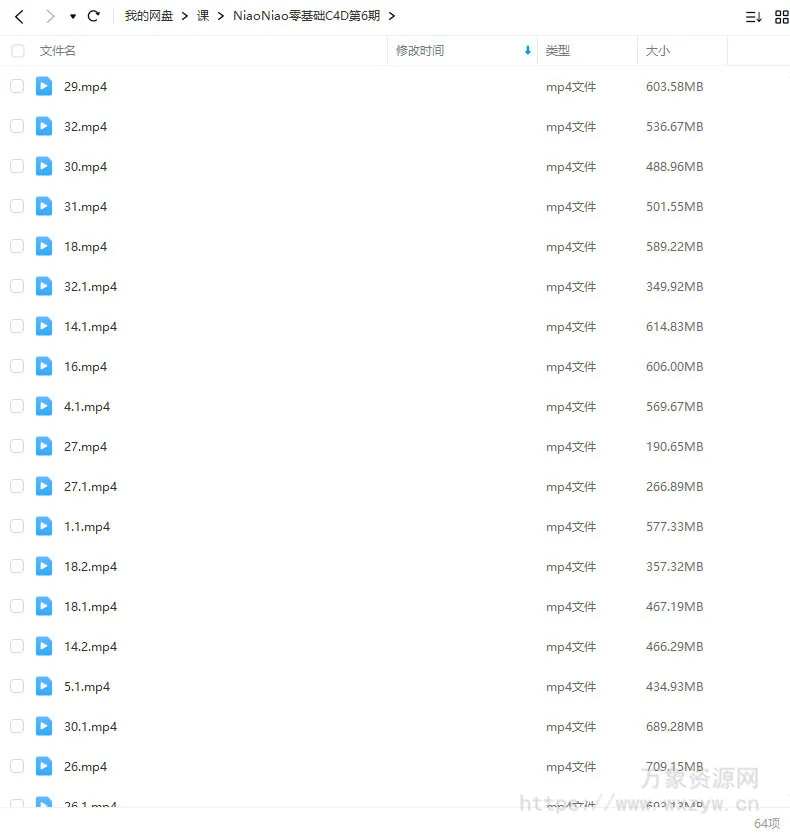
Task: Click the video icon for 29.mp4
Action: pos(44,86)
